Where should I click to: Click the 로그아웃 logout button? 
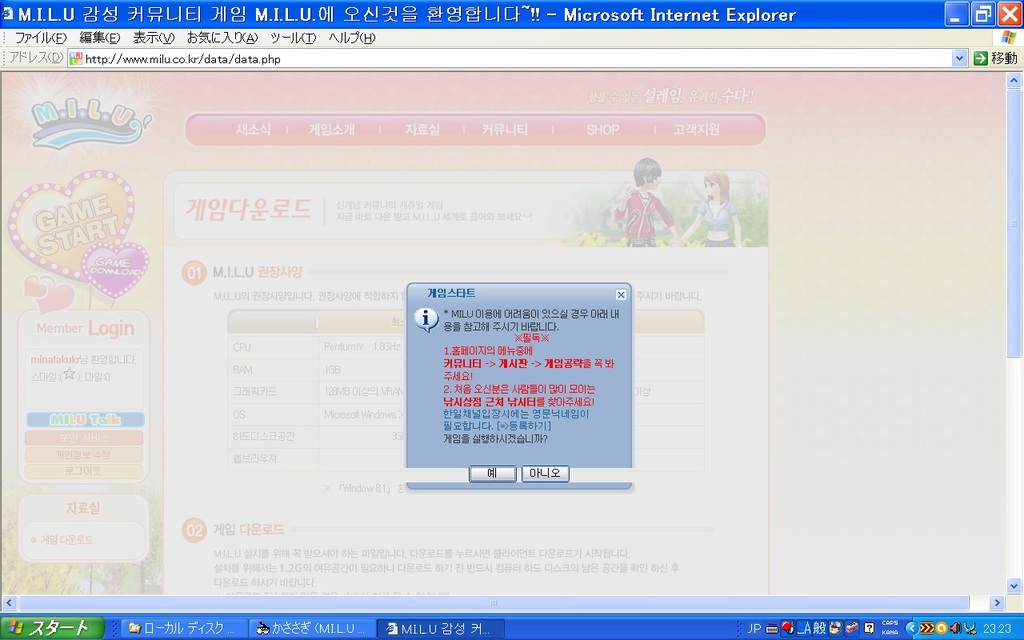point(84,471)
